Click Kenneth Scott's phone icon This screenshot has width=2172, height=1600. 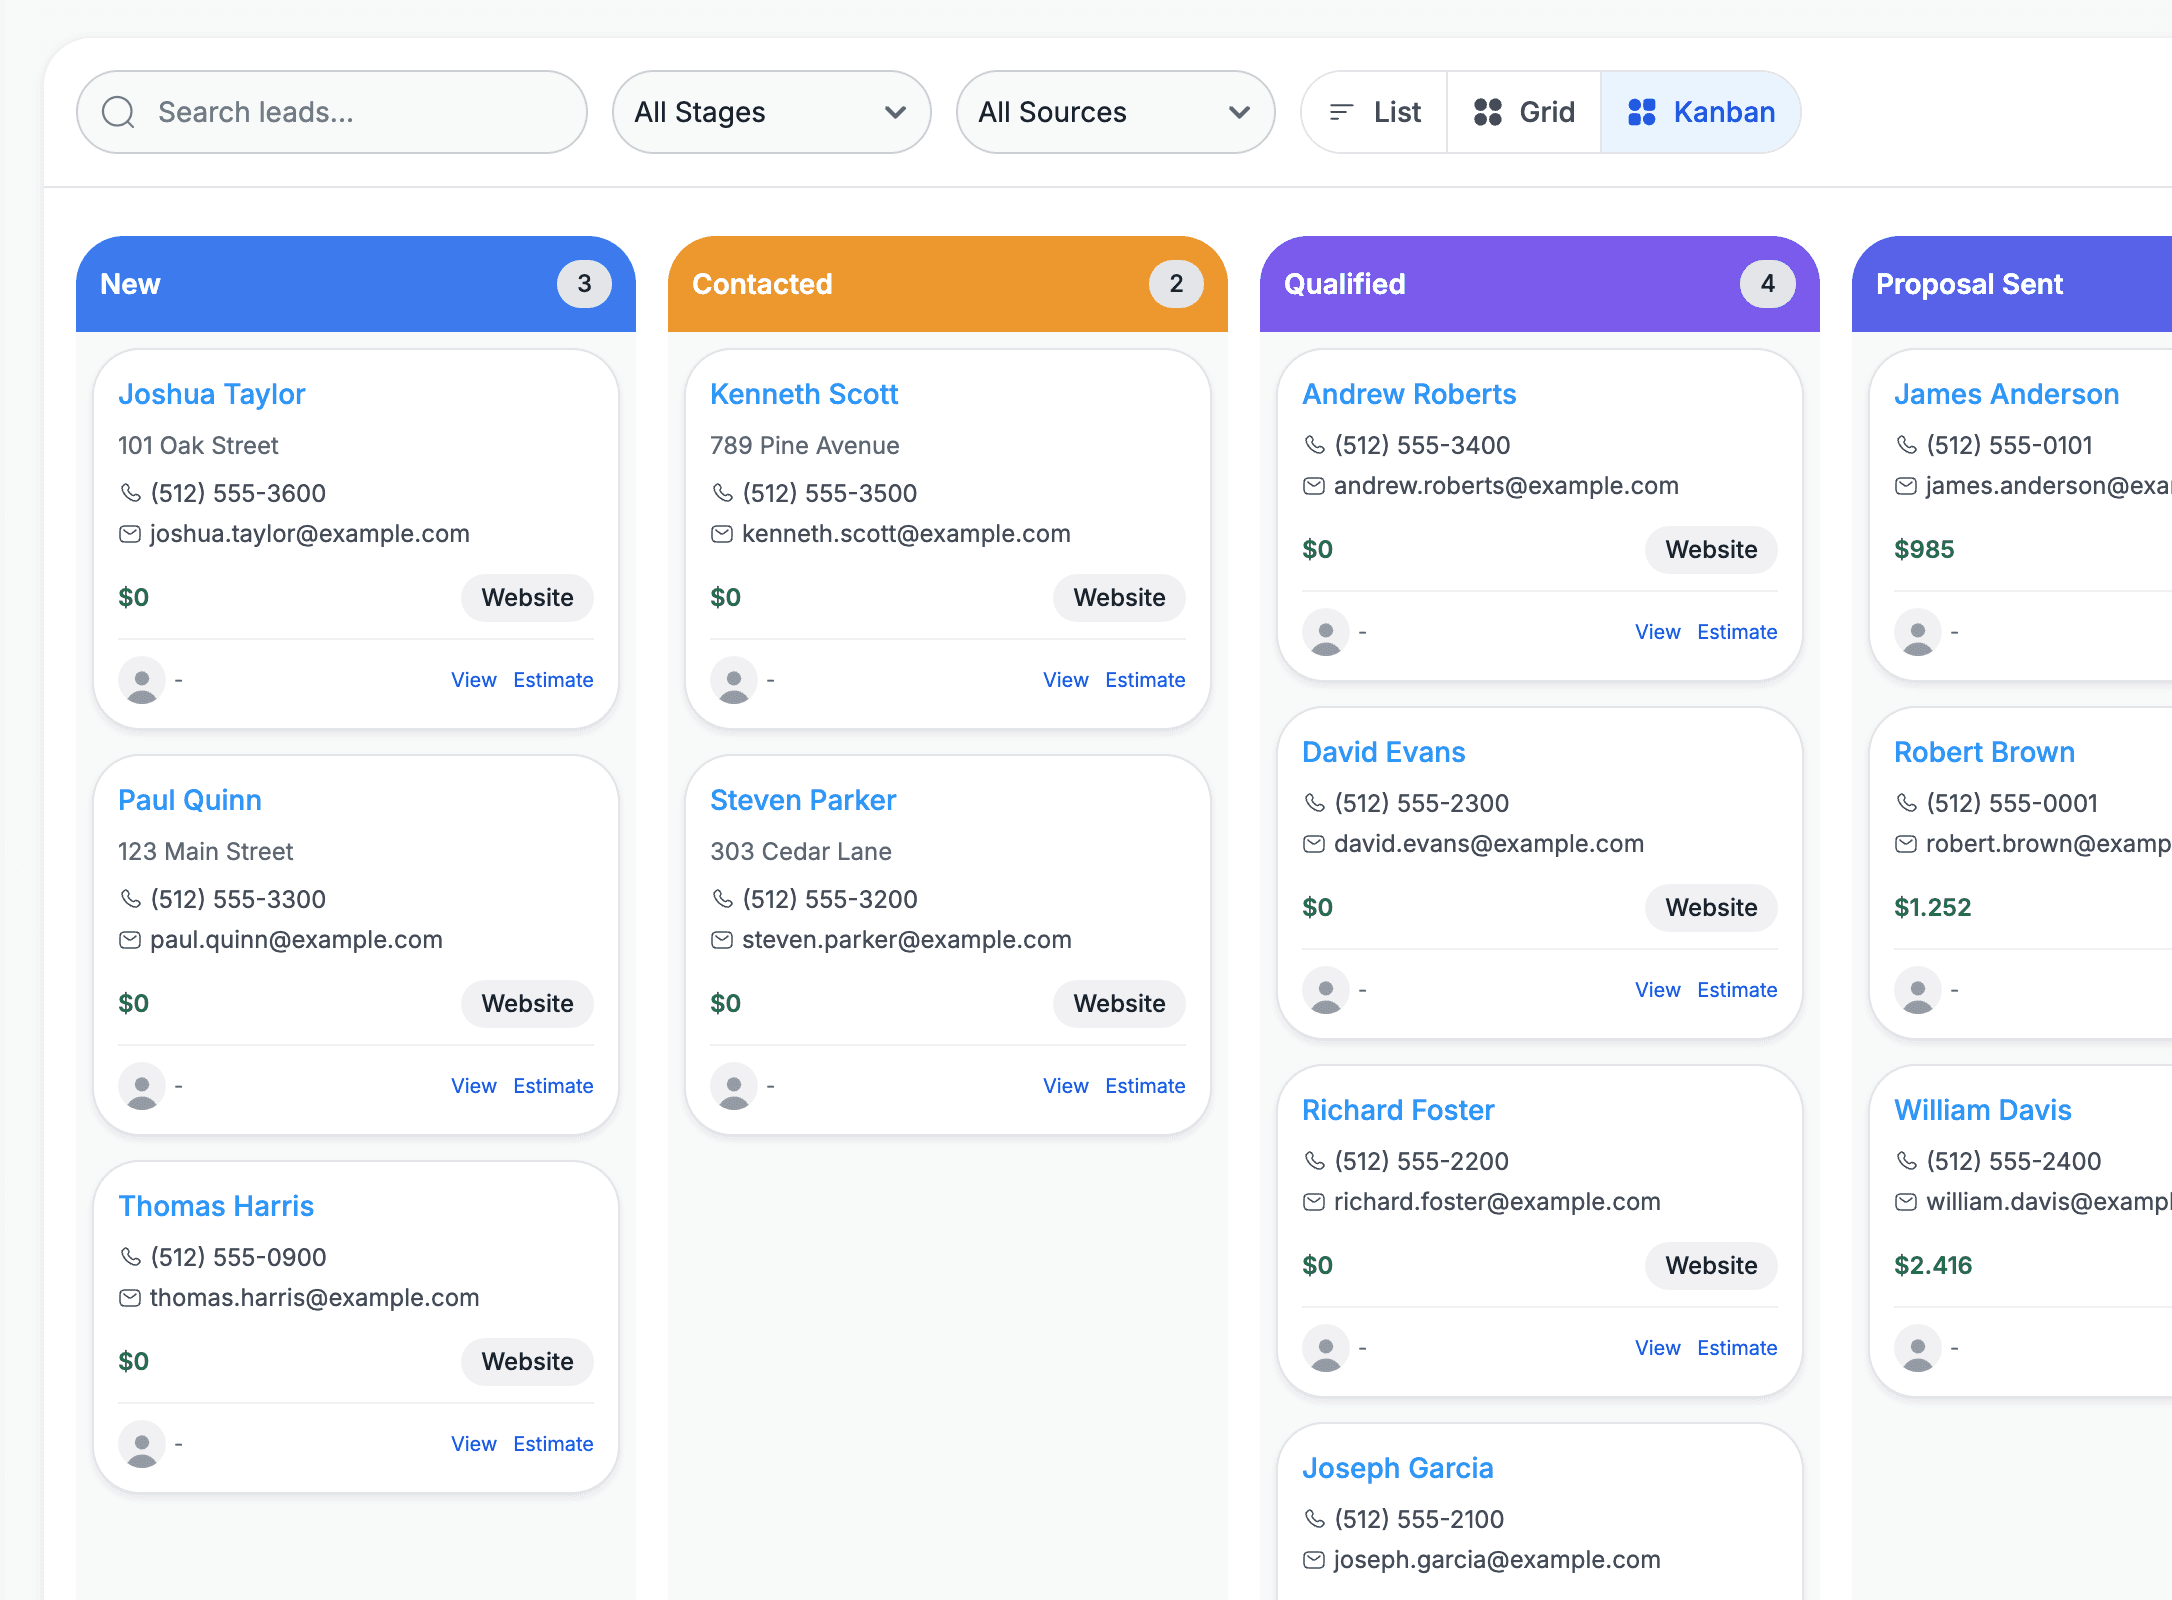722,493
